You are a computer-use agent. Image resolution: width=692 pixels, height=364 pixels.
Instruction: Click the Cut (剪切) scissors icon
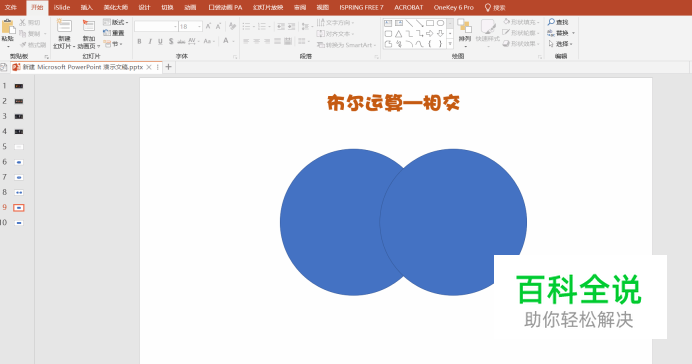(23, 22)
